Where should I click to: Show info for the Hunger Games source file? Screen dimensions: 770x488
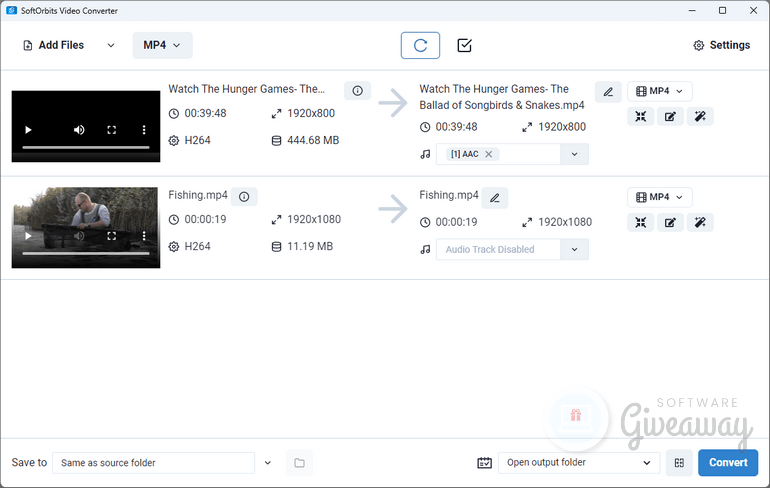(x=358, y=90)
